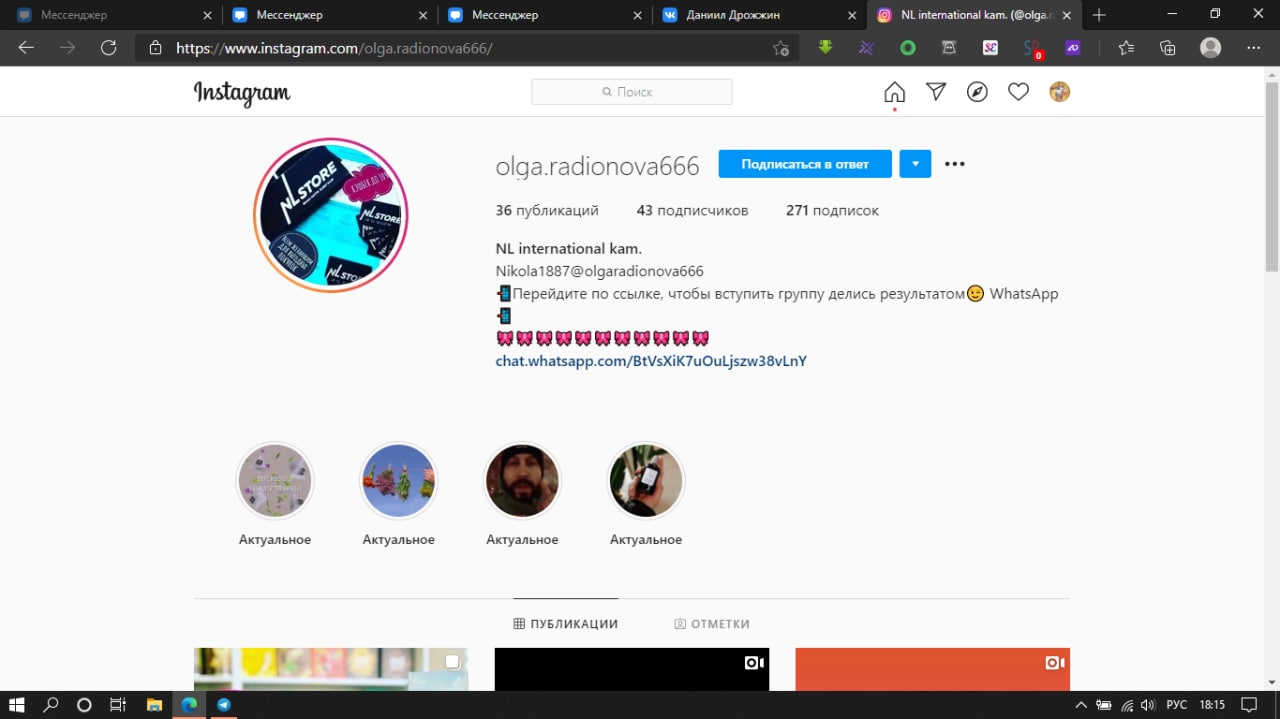Open the Explore compass icon

[x=977, y=92]
